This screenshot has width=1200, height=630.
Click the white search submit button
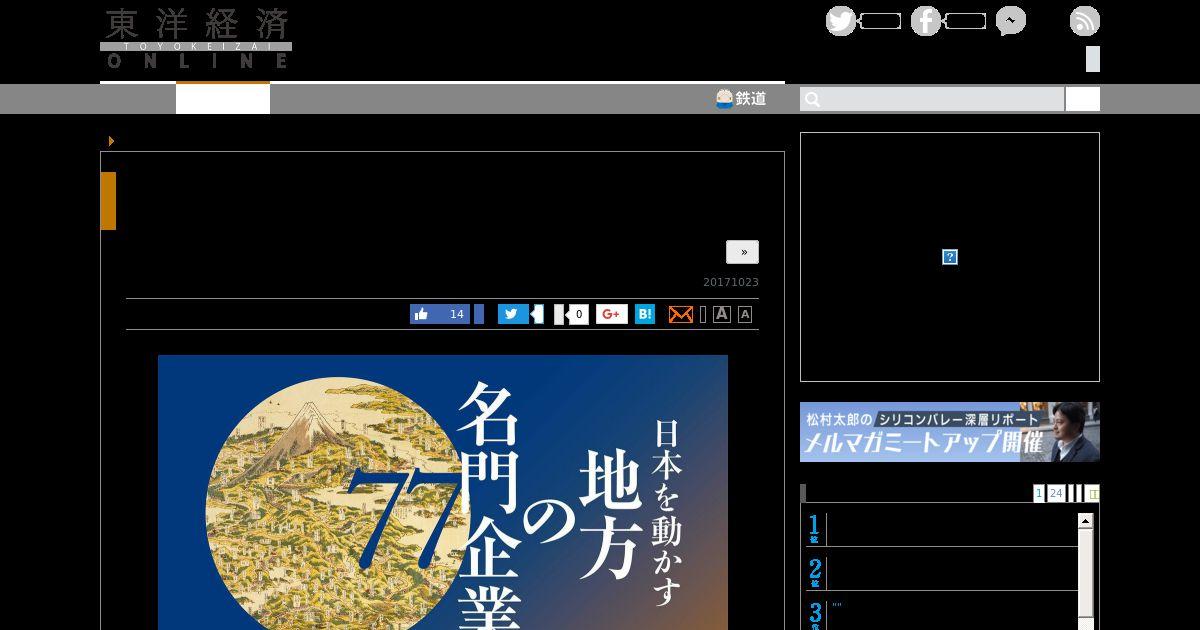[1083, 99]
